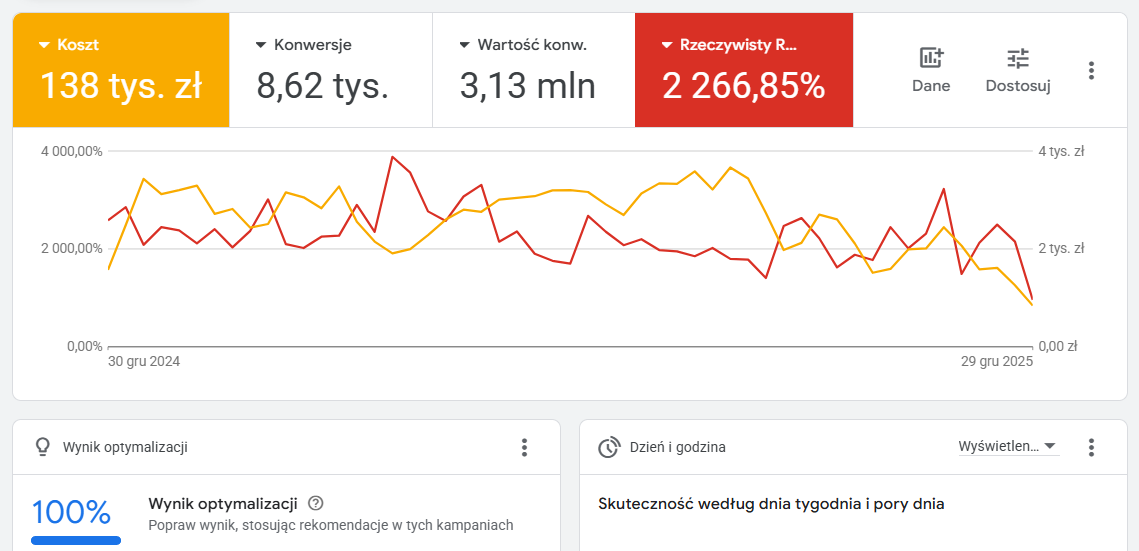Toggle the orange Koszt scorecard tile
1139x551 pixels.
tap(121, 70)
